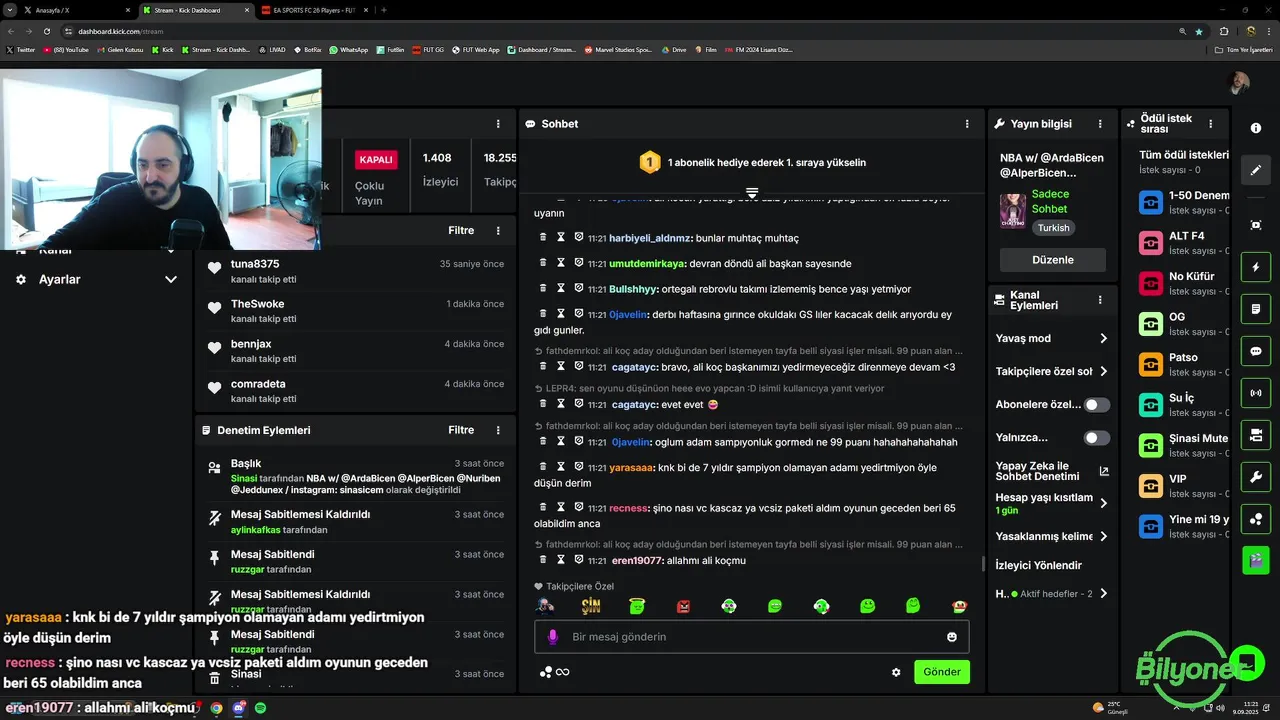The image size is (1280, 720).
Task: Open Chrome from the Windows taskbar
Action: [216, 708]
